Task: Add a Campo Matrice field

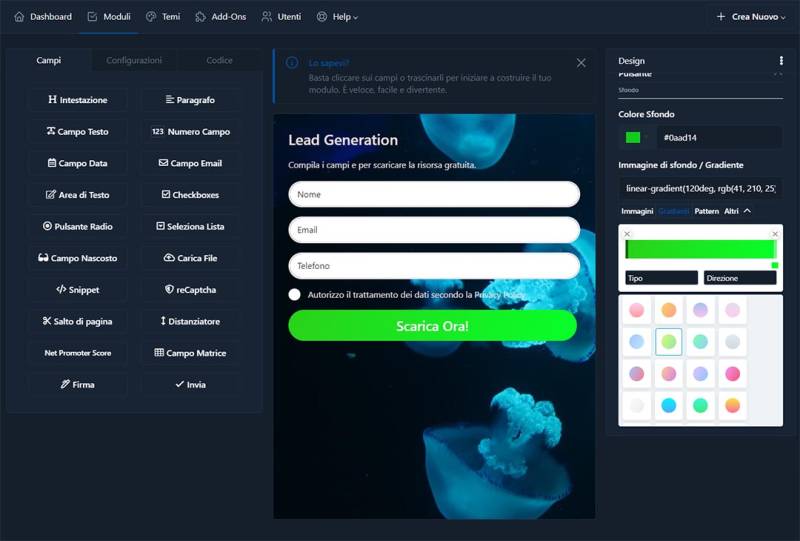Action: tap(190, 353)
